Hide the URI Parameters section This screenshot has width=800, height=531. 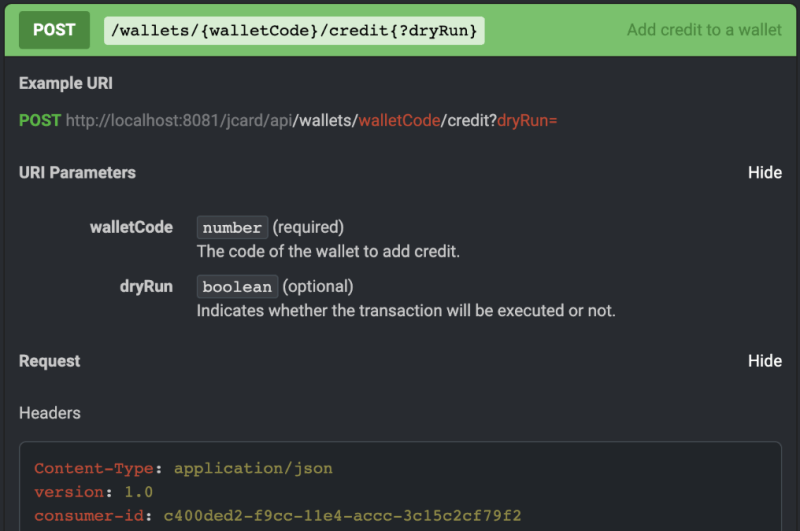765,172
